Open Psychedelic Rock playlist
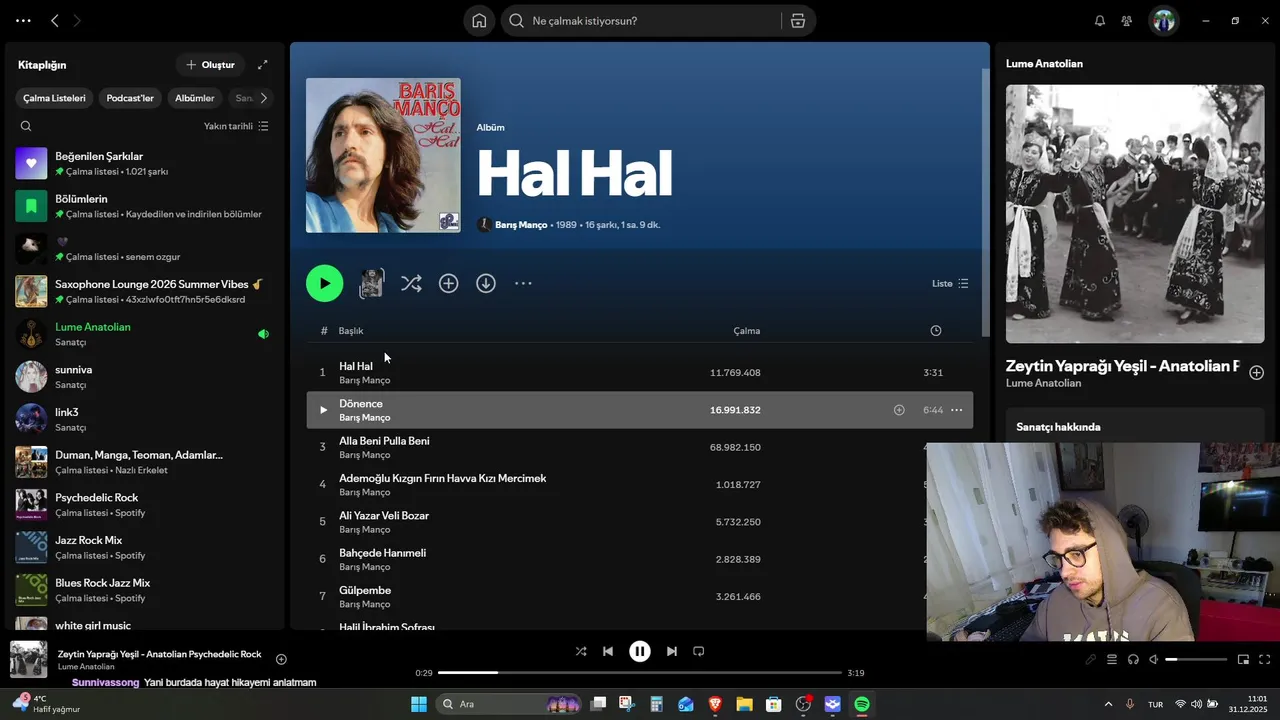Screen dimensions: 1280x720 click(x=145, y=505)
